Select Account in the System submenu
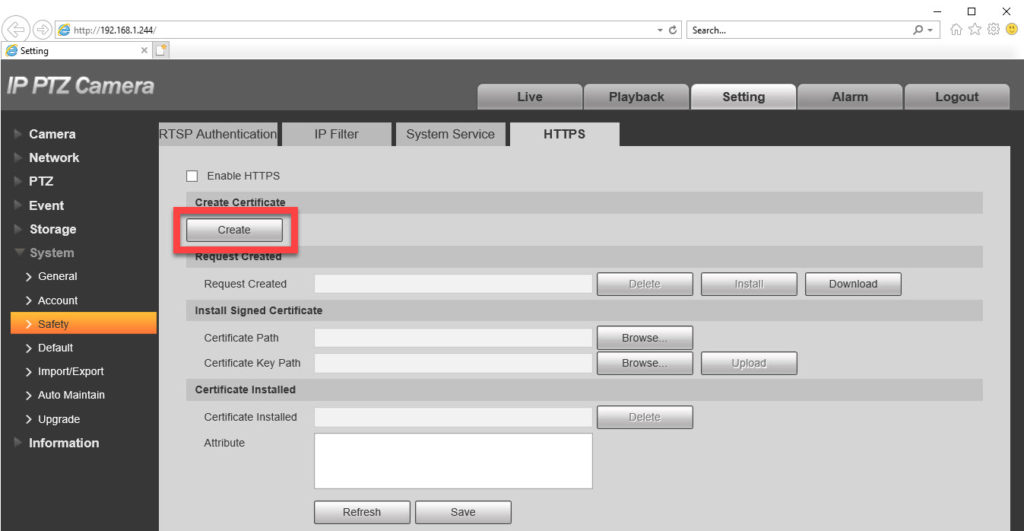1024x531 pixels. pos(58,300)
